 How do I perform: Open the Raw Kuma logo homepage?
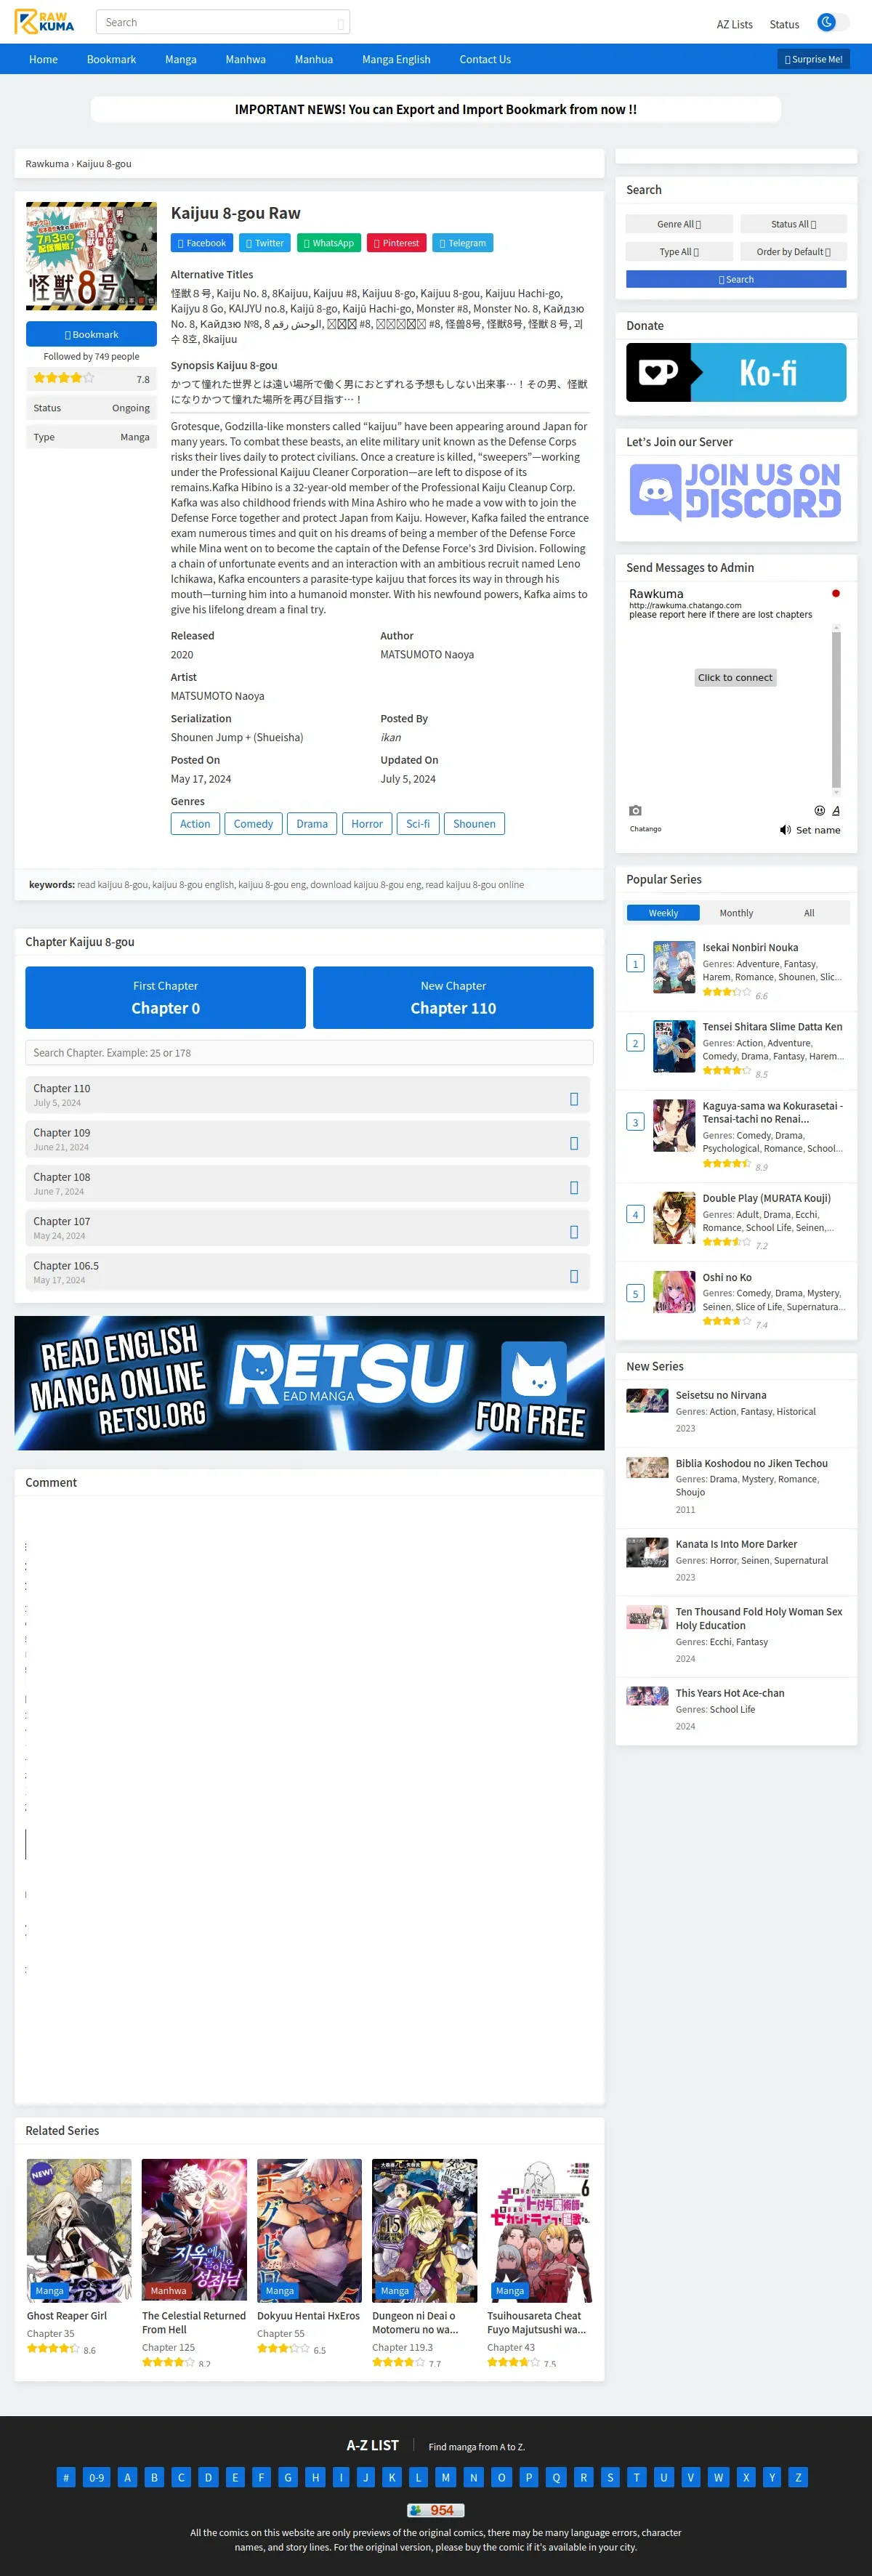[x=45, y=22]
